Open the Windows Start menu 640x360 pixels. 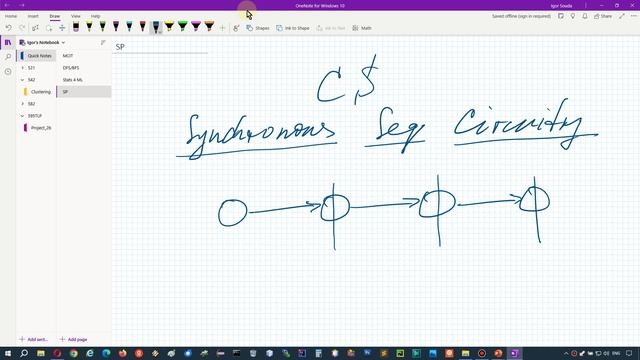pos(8,353)
